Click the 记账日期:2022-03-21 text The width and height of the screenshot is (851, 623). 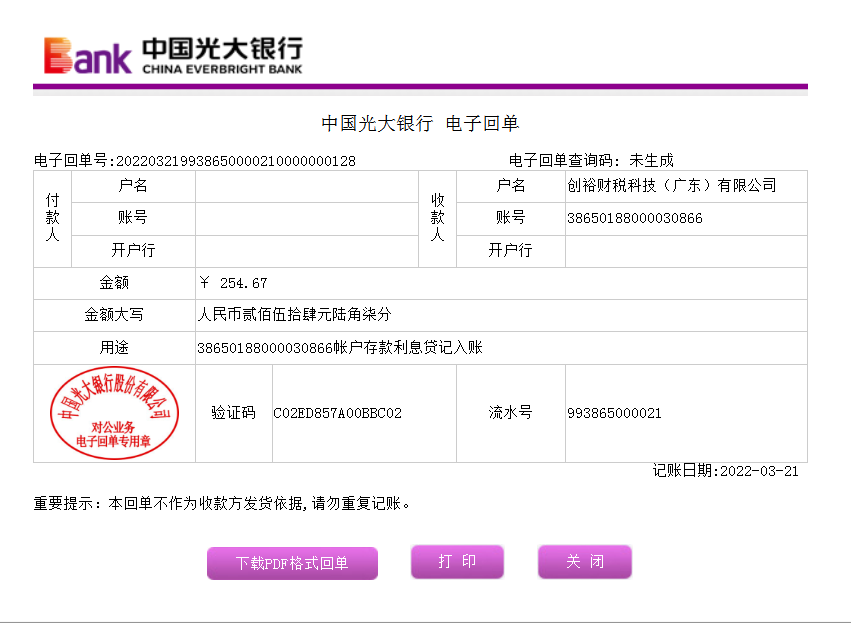[x=725, y=471]
